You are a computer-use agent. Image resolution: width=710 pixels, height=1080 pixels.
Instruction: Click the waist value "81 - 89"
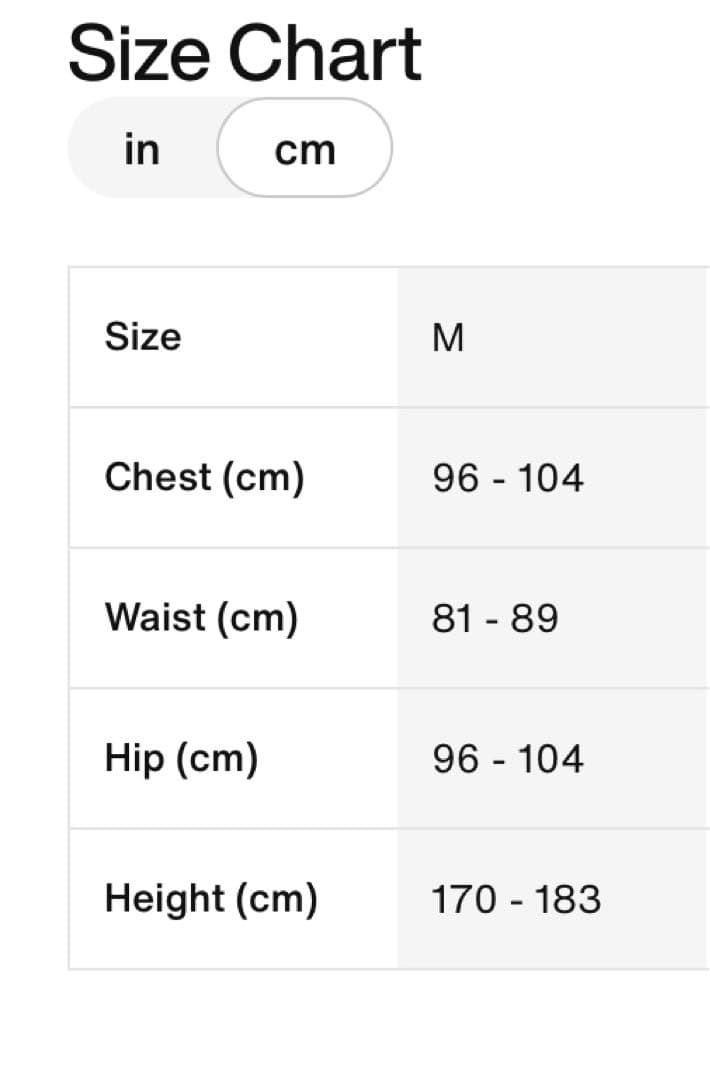(494, 619)
